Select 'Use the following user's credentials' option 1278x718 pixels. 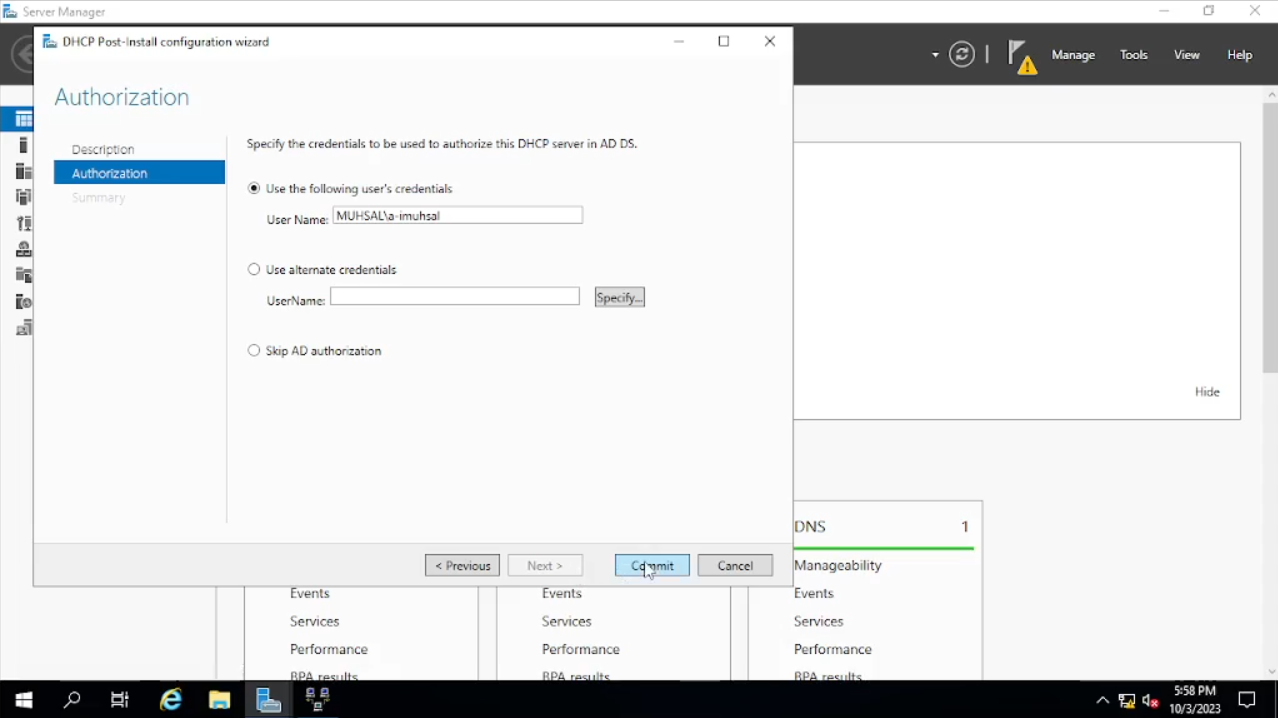(254, 188)
